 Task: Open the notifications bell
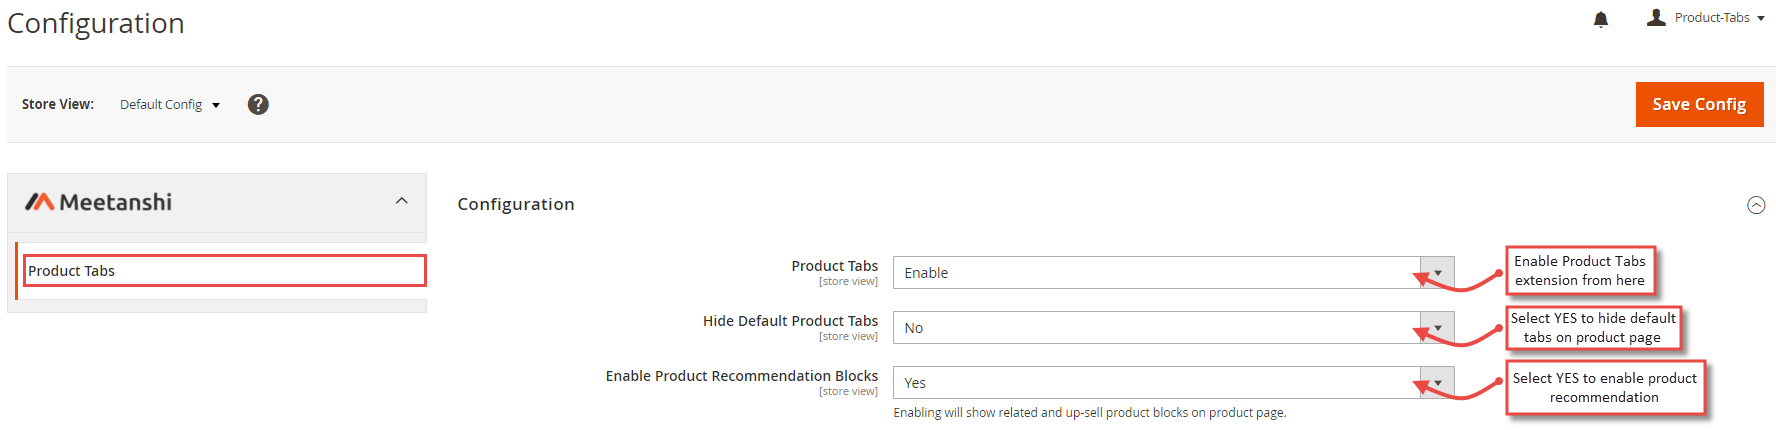pyautogui.click(x=1601, y=19)
